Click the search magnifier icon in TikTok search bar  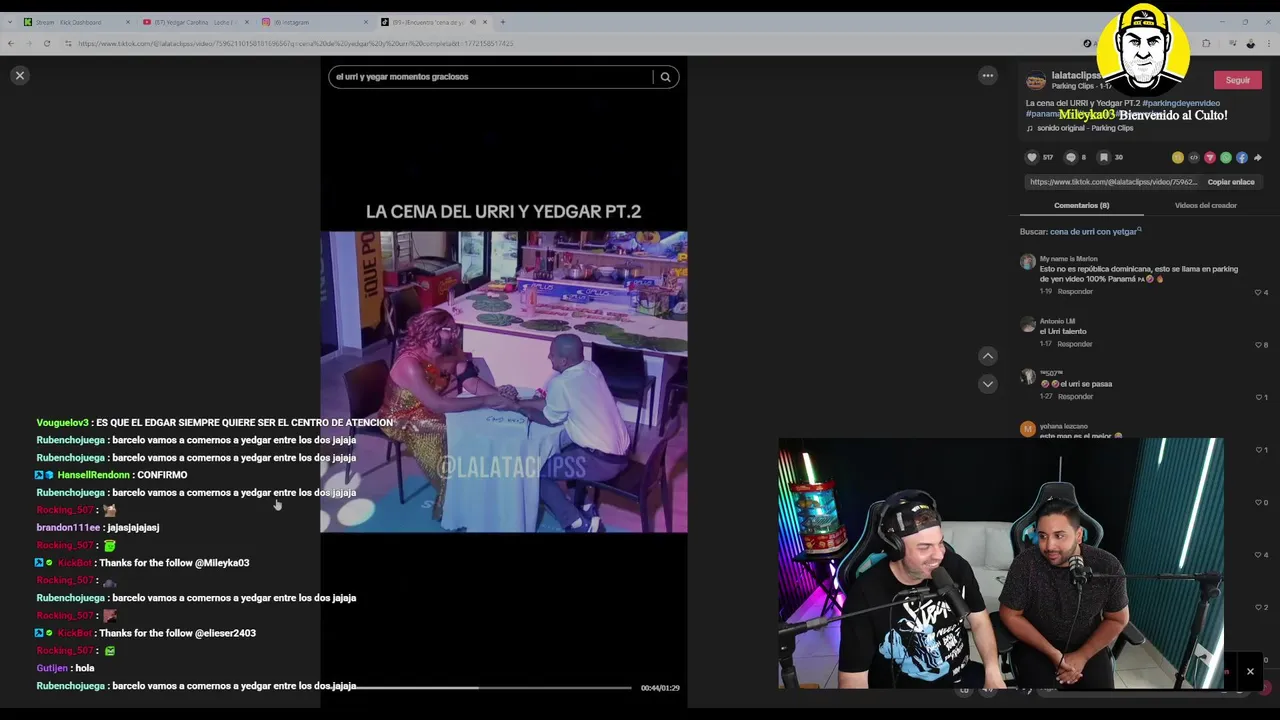pos(665,77)
